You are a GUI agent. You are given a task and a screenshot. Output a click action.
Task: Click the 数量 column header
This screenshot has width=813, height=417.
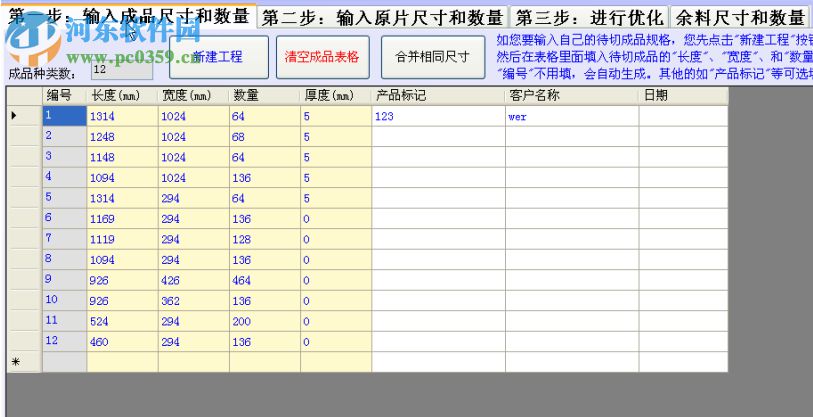pos(264,95)
